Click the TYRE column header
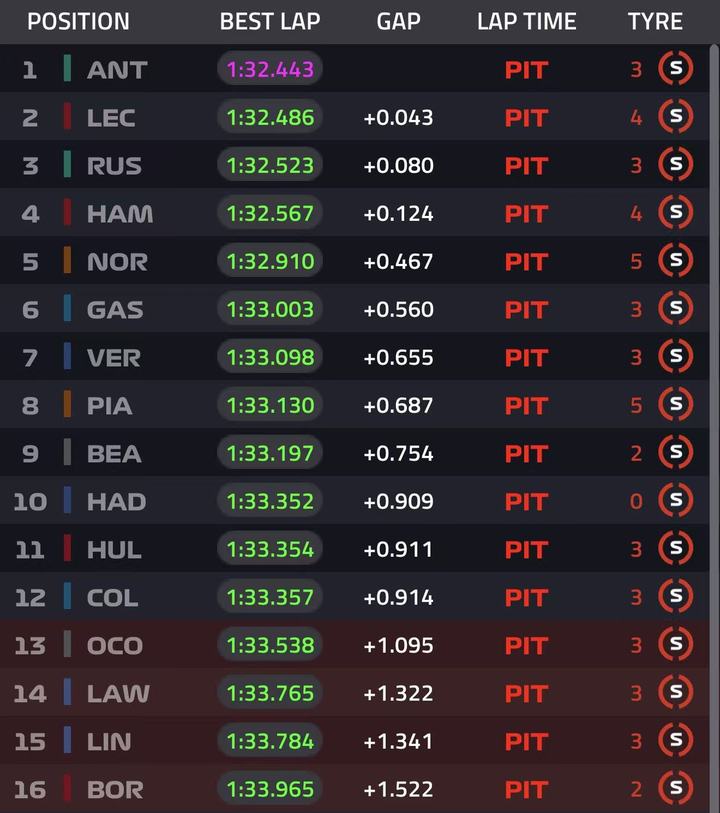720x813 pixels. click(x=655, y=21)
